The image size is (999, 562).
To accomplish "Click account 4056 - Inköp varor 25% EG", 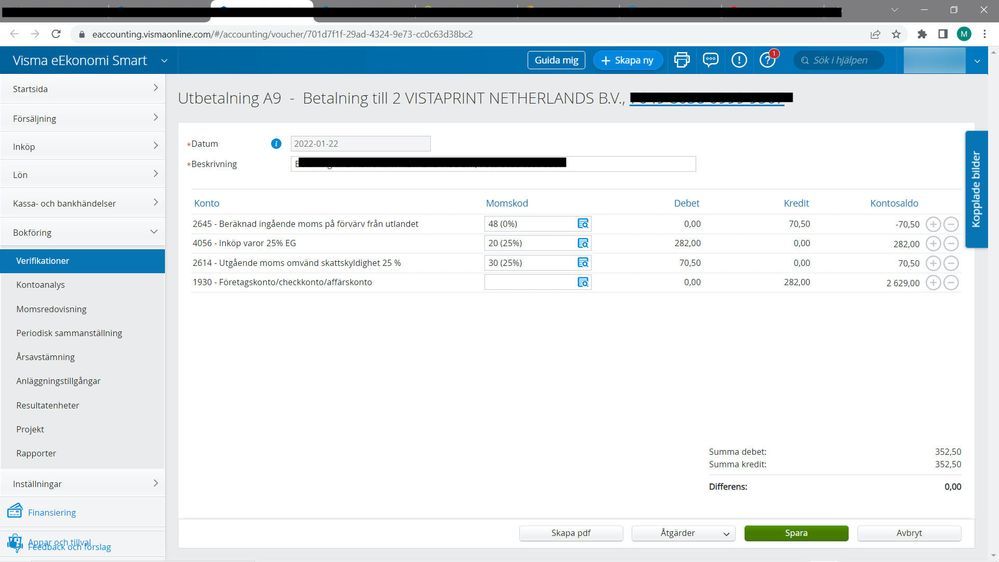I will 244,243.
